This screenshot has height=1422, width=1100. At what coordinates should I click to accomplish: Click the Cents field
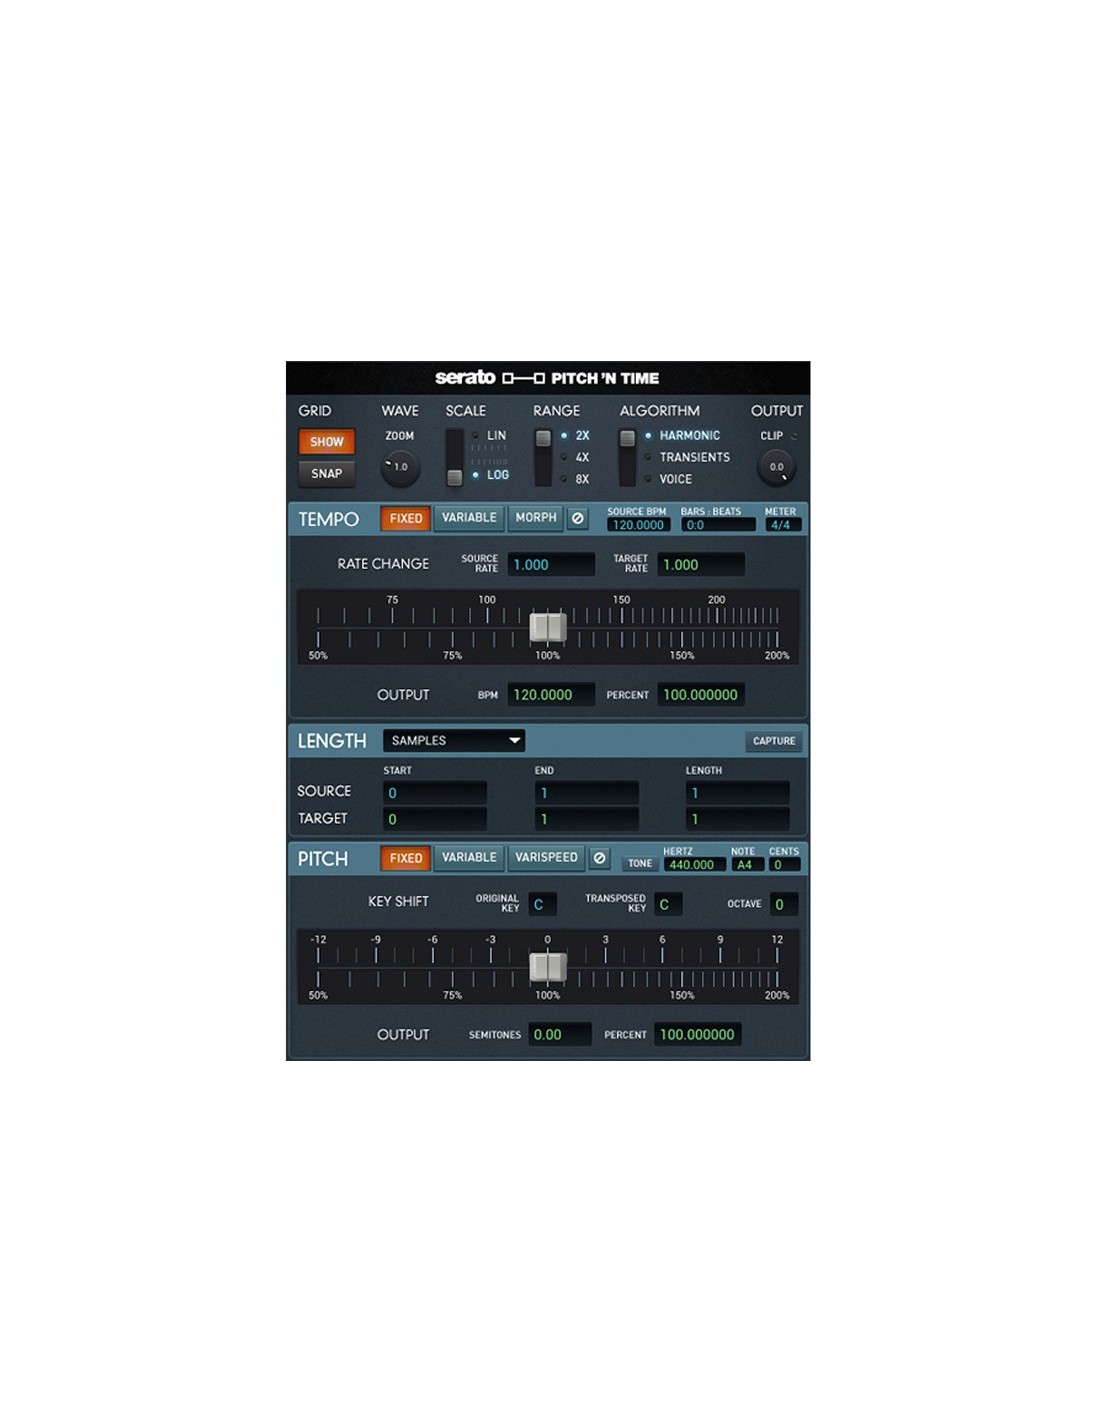pyautogui.click(x=785, y=865)
